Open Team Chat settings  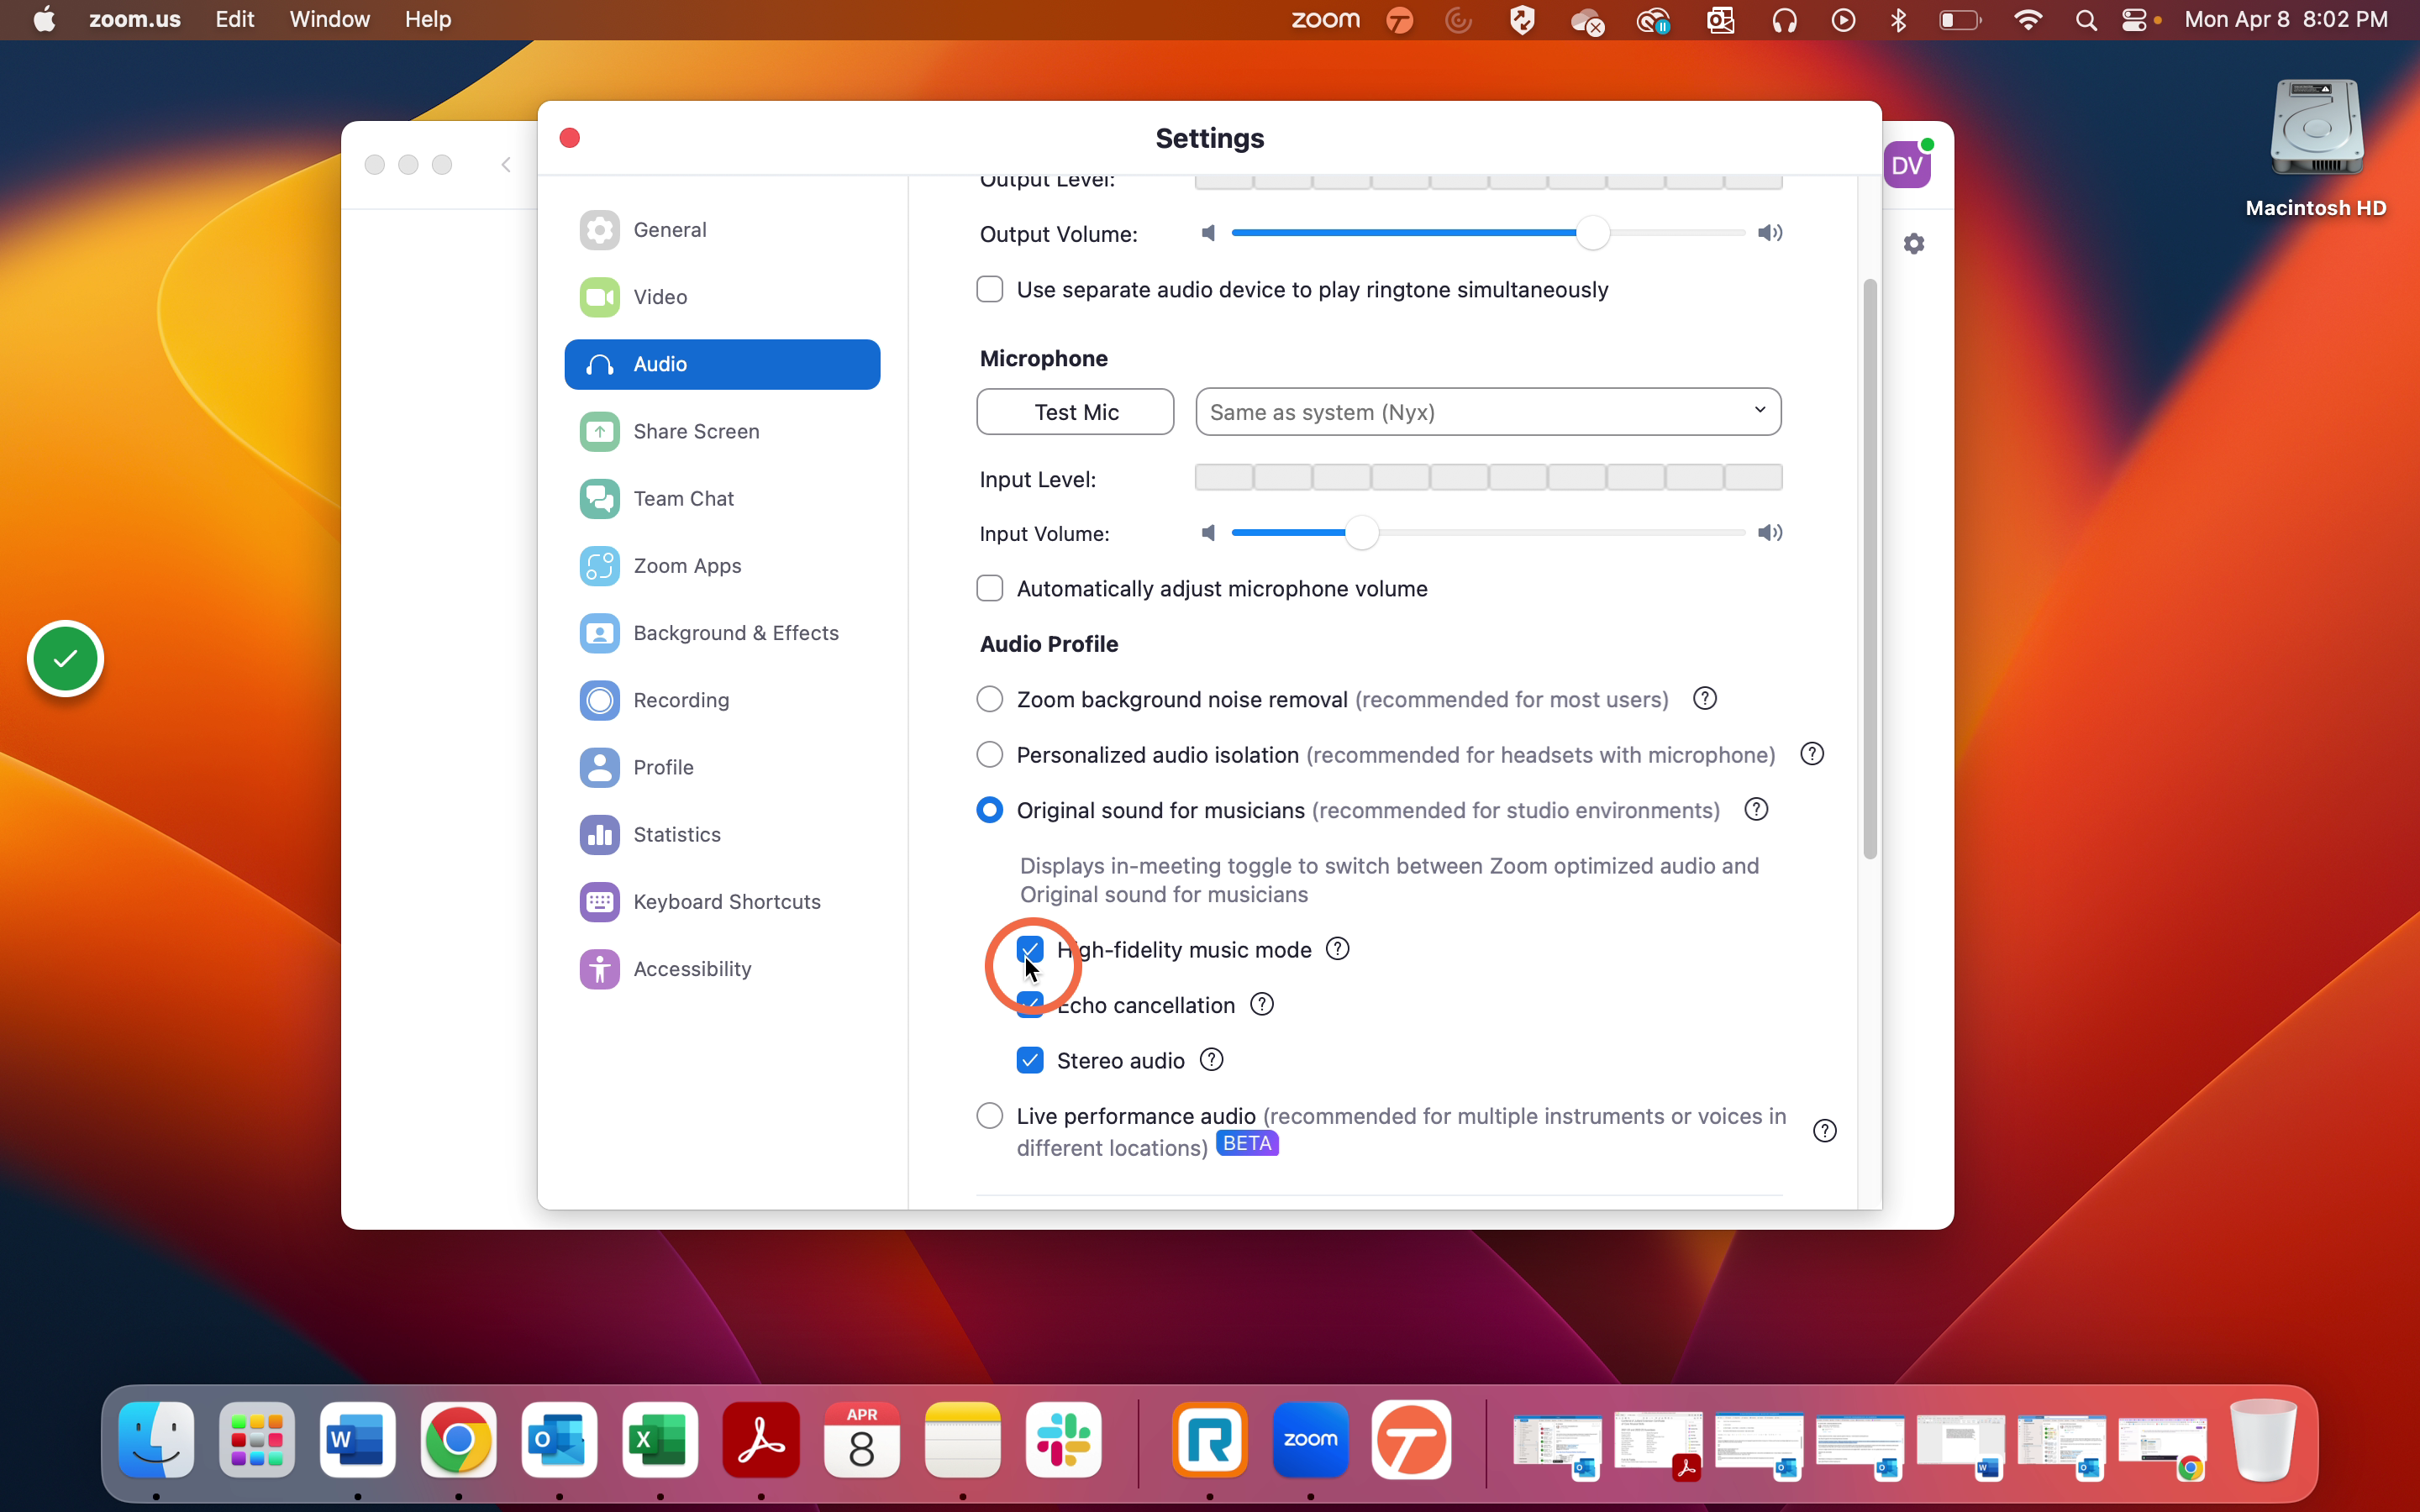tap(722, 498)
